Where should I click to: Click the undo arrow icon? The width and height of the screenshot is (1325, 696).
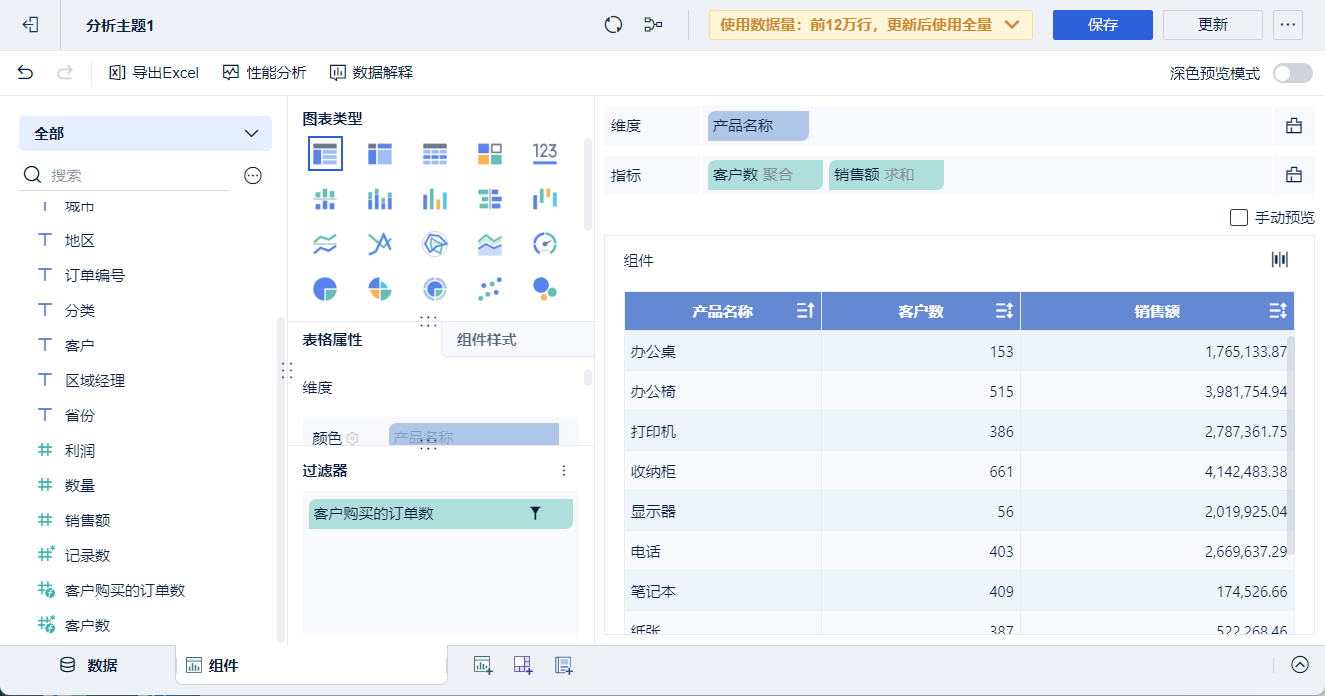pos(26,73)
